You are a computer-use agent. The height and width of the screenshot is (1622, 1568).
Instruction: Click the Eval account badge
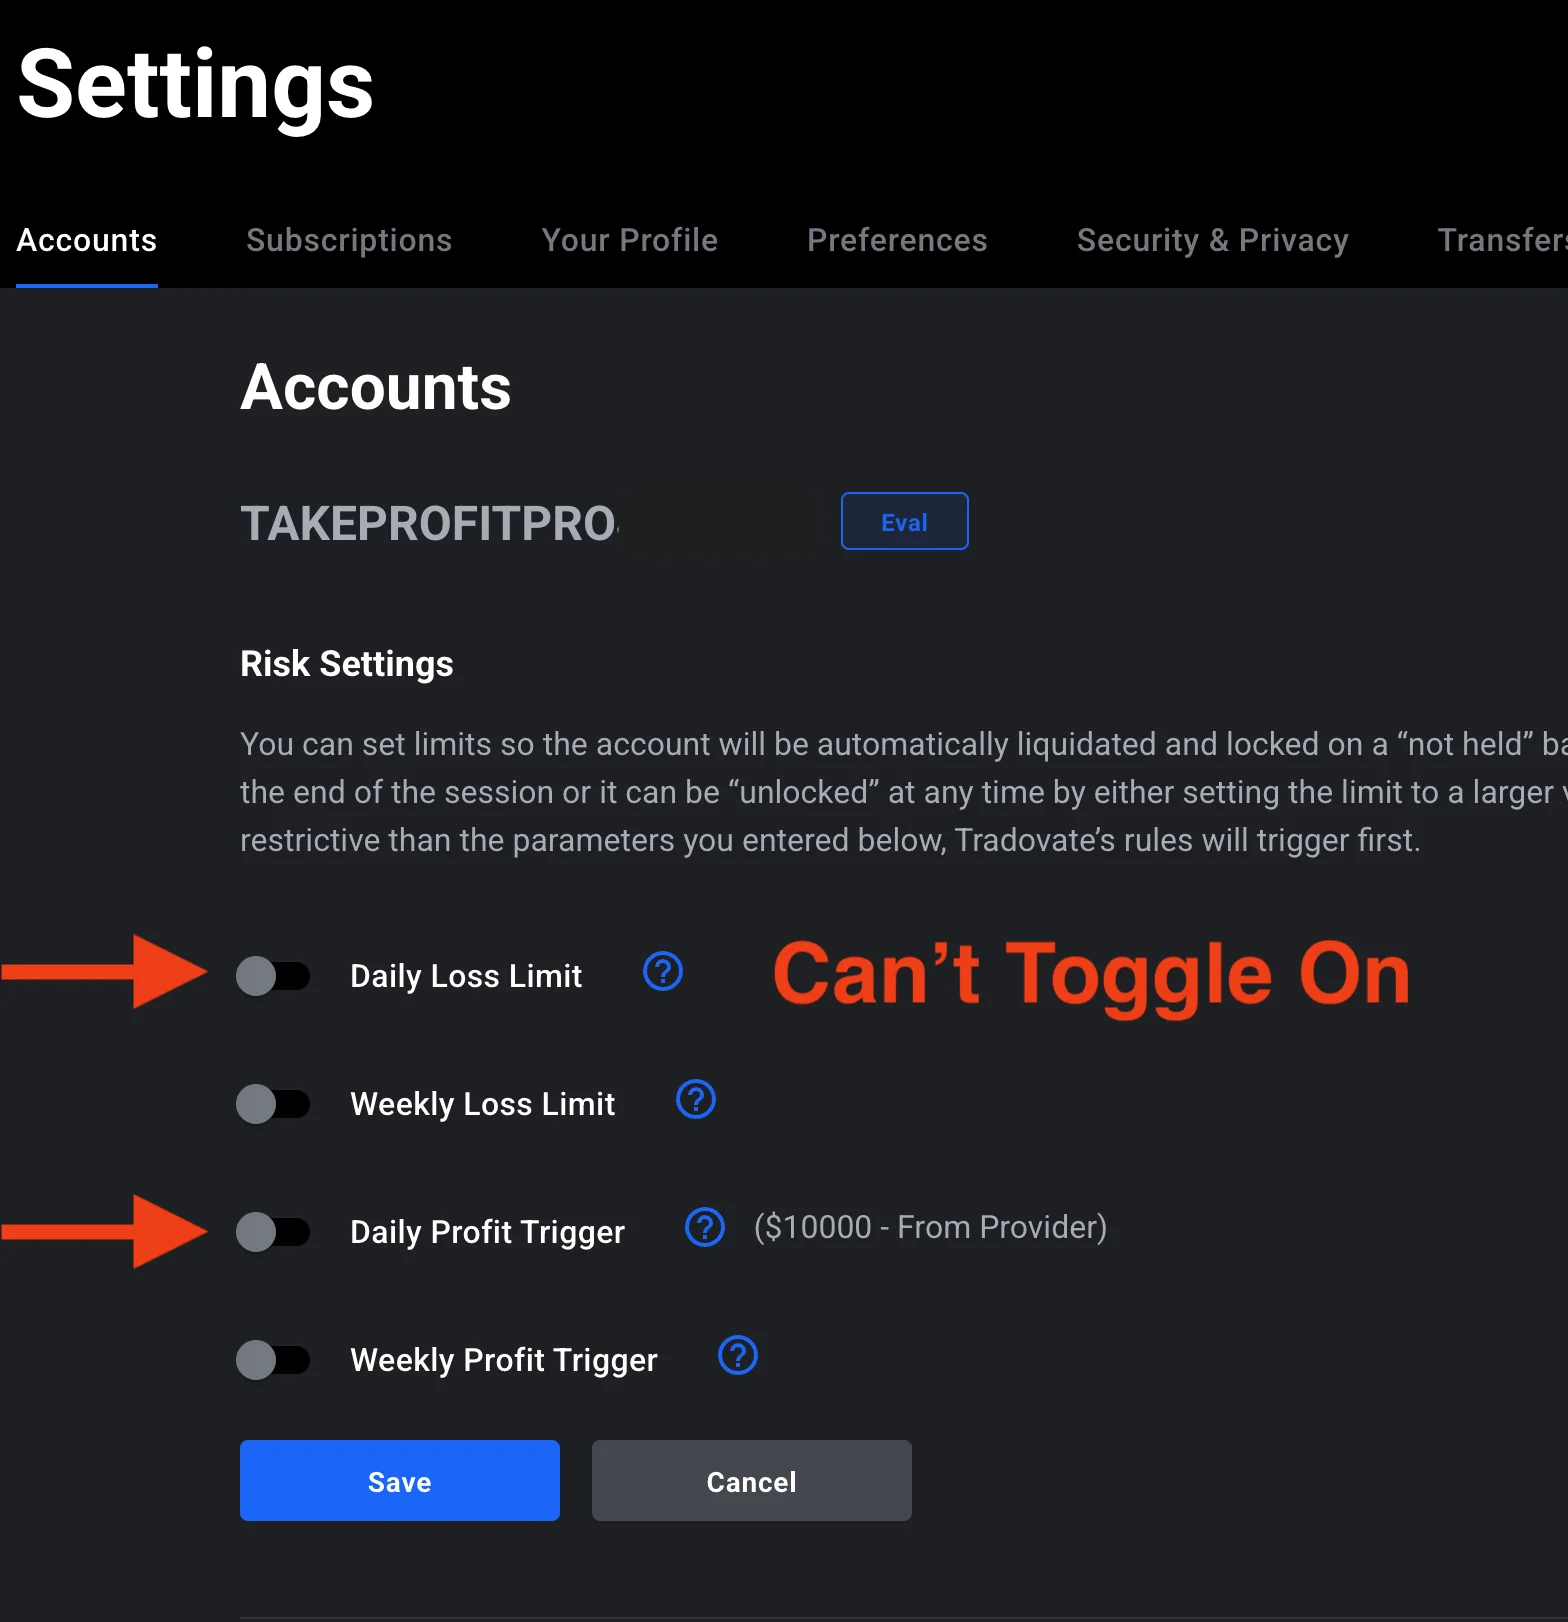[x=905, y=521]
